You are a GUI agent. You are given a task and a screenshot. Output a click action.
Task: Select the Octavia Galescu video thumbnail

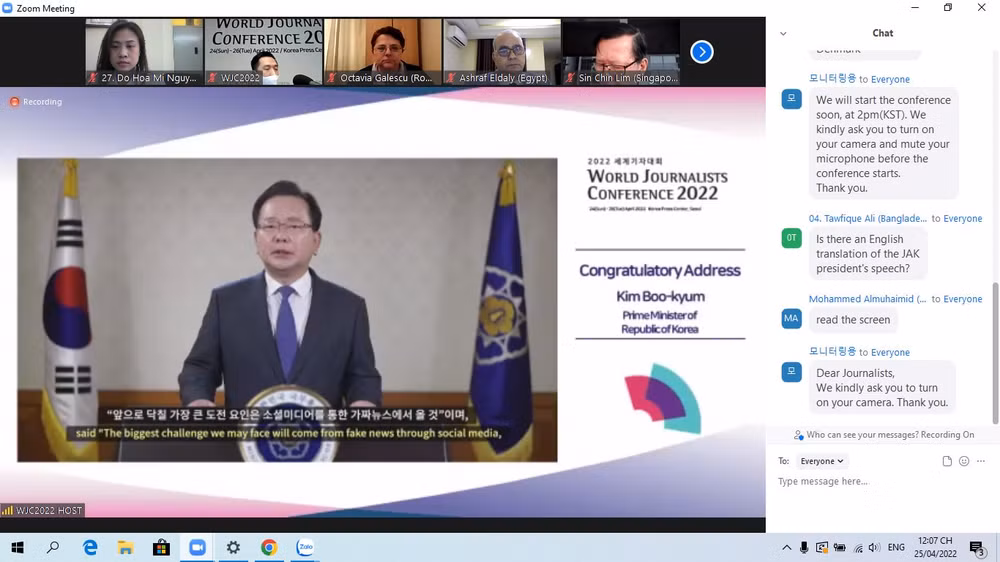(x=383, y=52)
